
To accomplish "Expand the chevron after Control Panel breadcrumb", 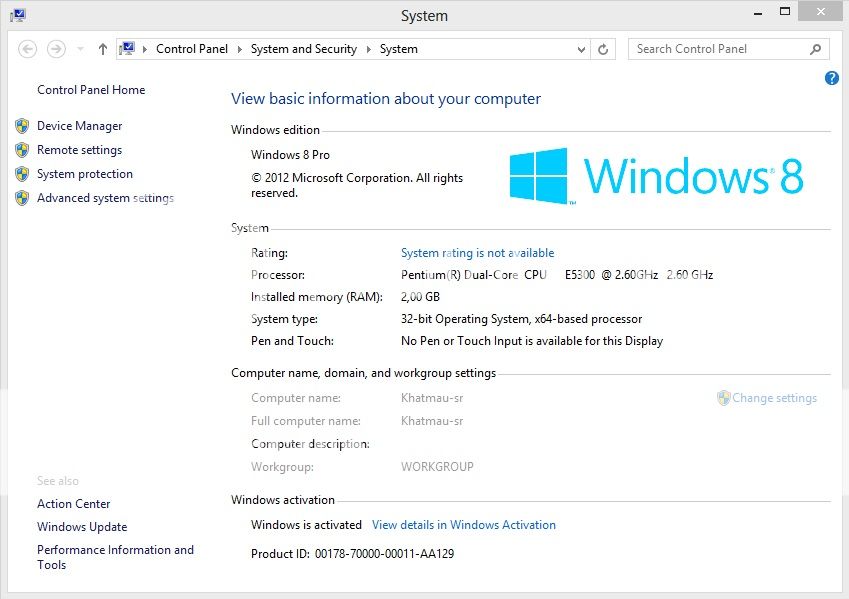I will pyautogui.click(x=240, y=49).
